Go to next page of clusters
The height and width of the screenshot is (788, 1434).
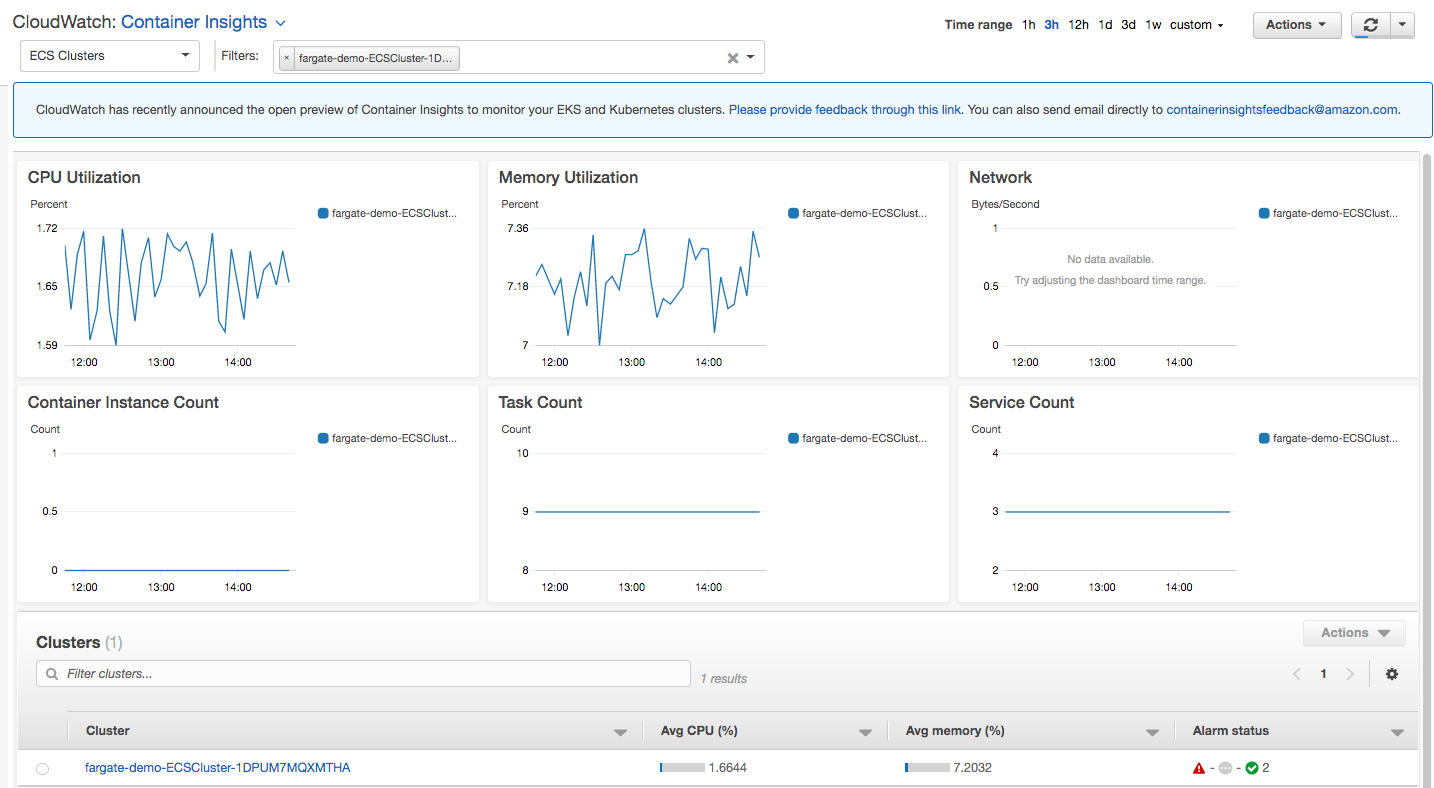1350,674
